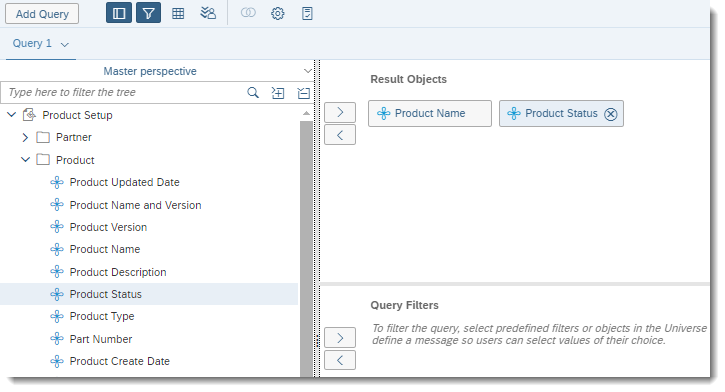Screen dimensions: 725x392
Task: Expand all tree nodes icon
Action: tap(278, 93)
